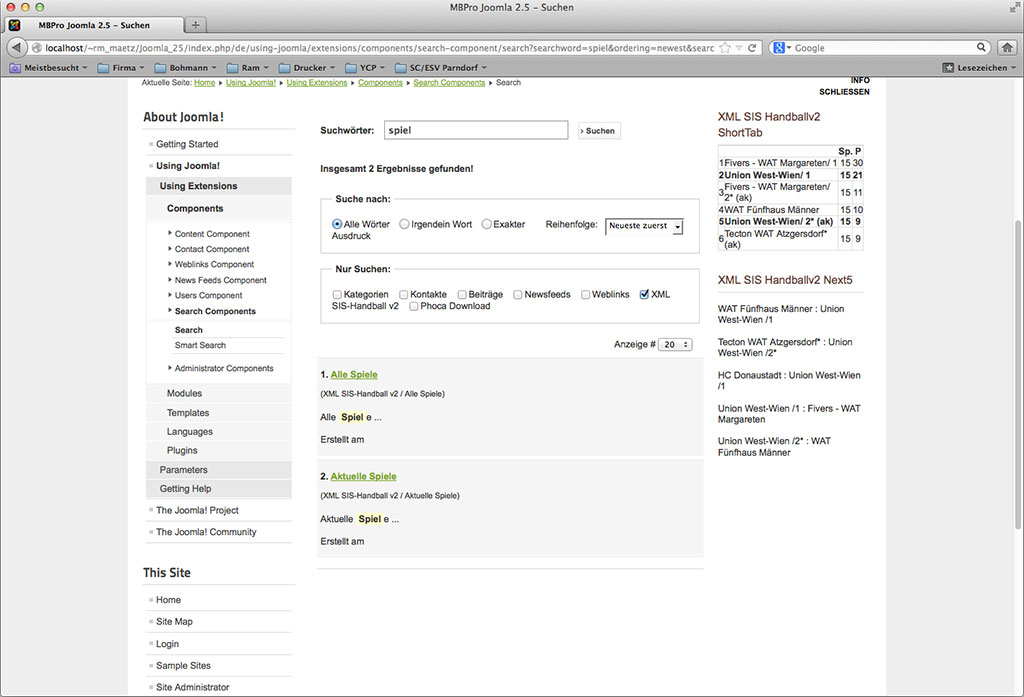Click the search magnifier icon in Google box
Screen dimensions: 1024x697
tap(981, 47)
